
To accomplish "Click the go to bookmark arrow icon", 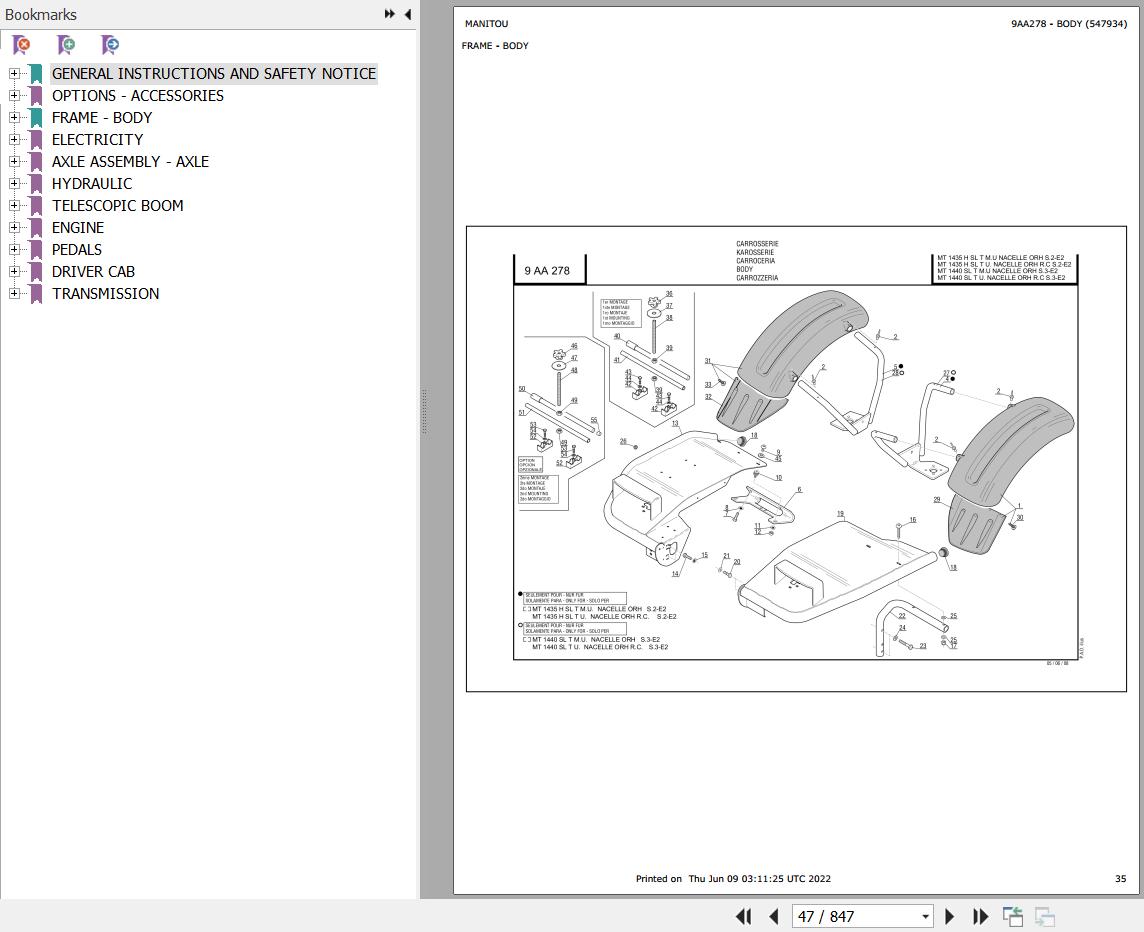I will tap(110, 45).
